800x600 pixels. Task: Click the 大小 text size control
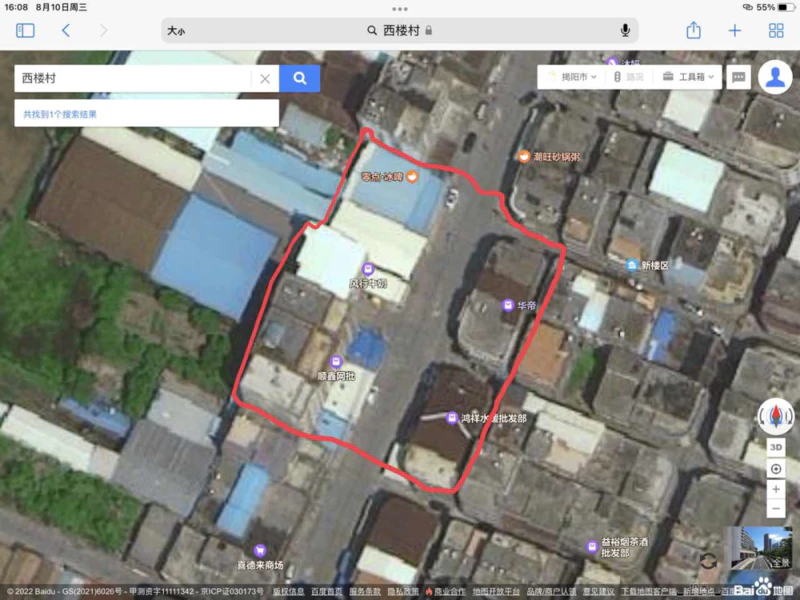point(176,31)
